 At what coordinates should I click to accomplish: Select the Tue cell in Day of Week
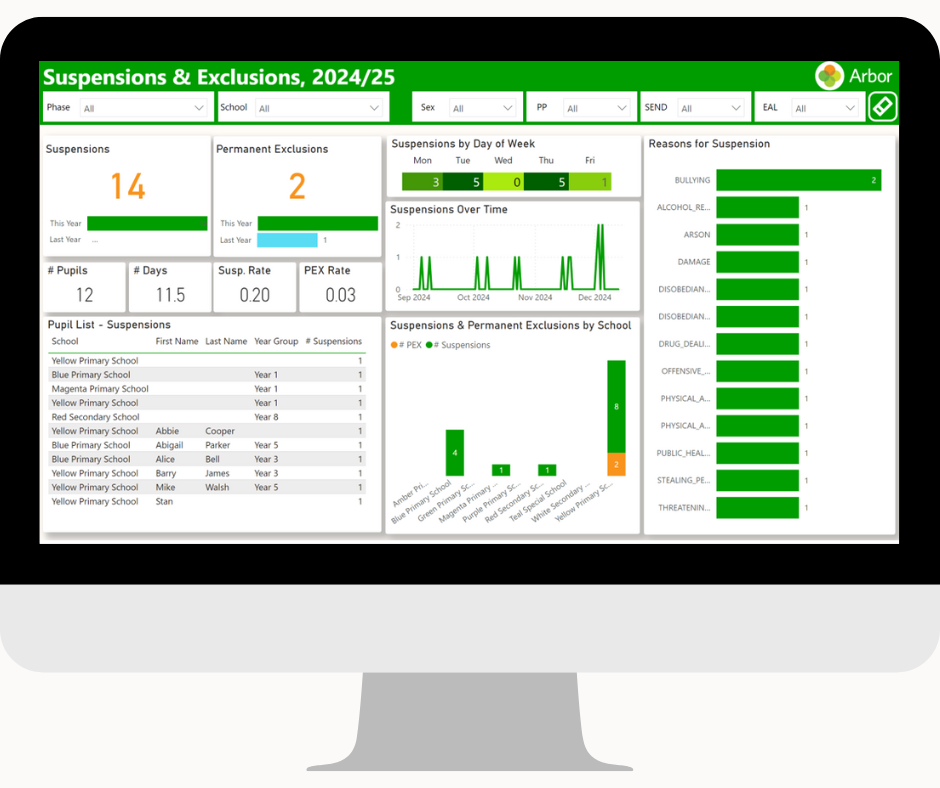(463, 182)
